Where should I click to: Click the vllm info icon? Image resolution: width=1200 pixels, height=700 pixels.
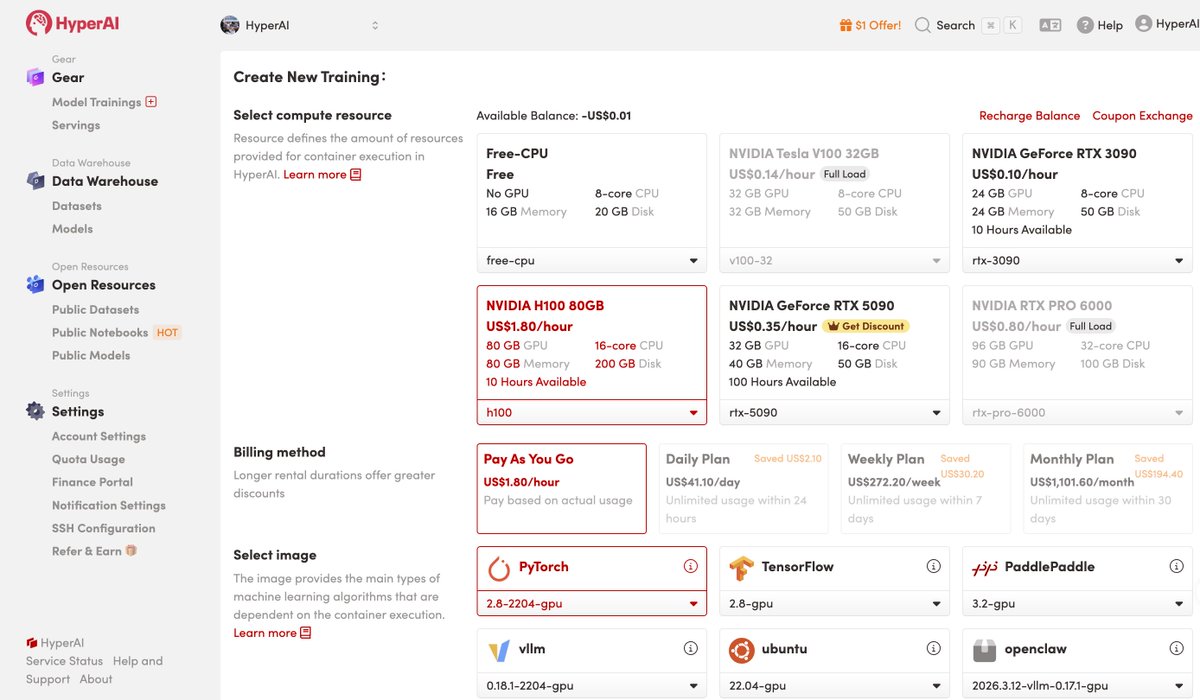point(690,648)
